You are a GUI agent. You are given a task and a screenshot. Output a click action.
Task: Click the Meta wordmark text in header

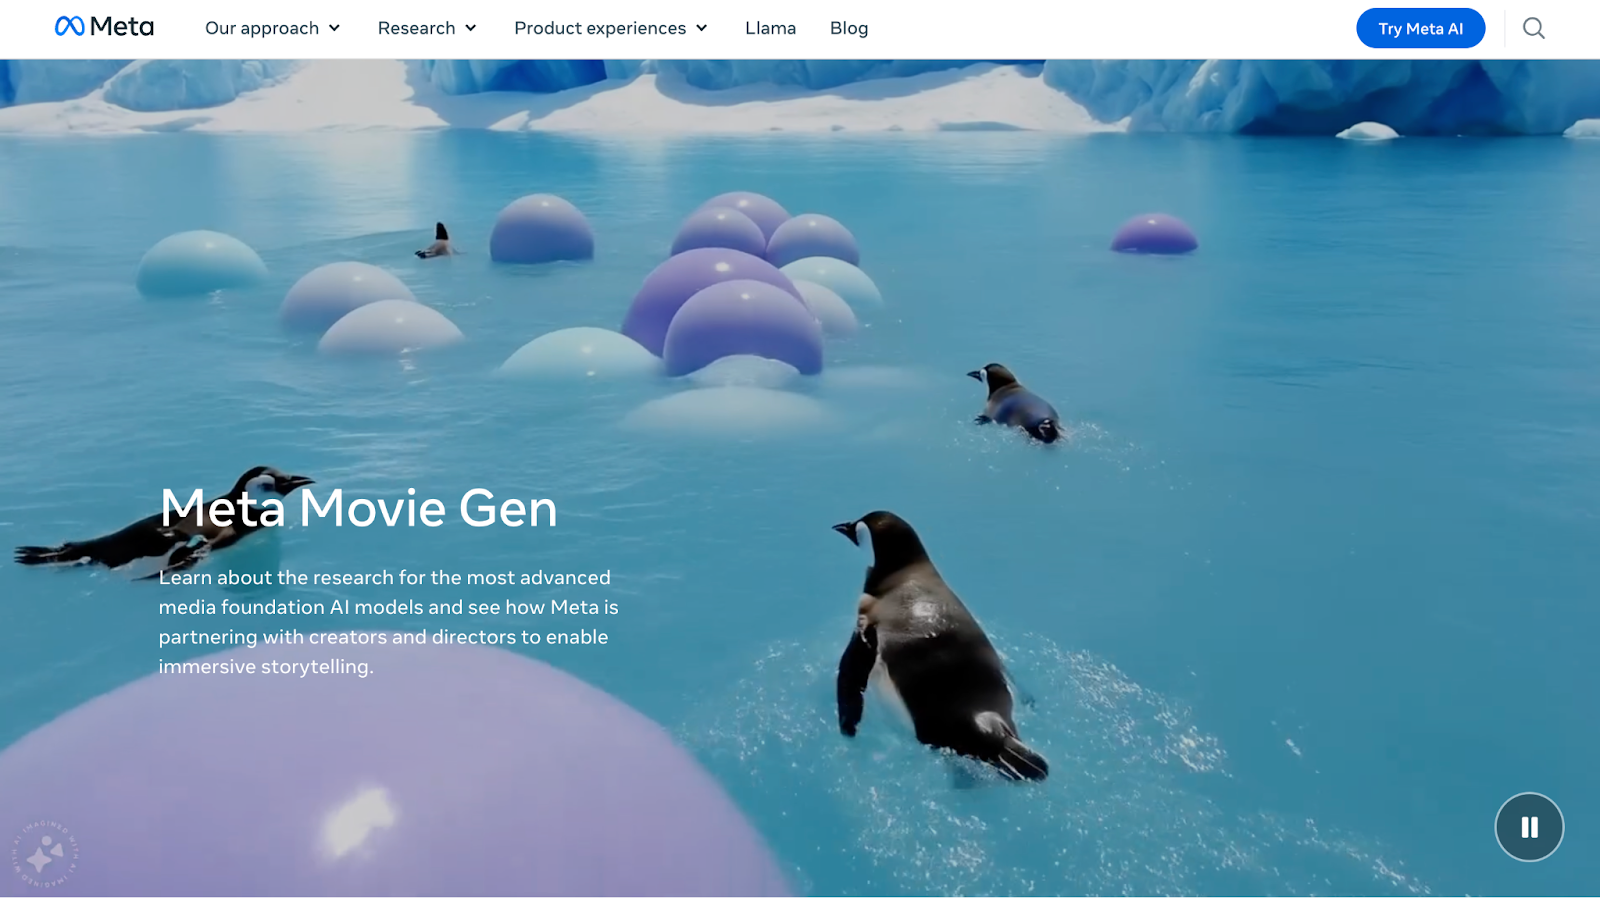122,27
